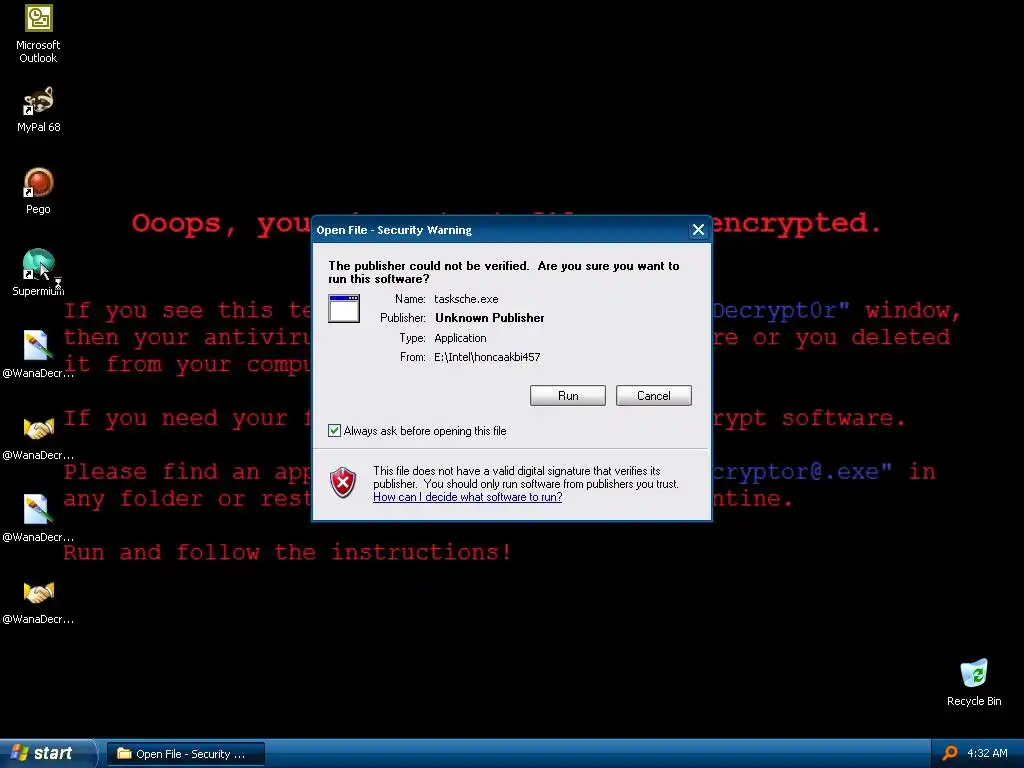Viewport: 1024px width, 768px height.
Task: Select the first @WanaDecr handshake icon
Action: click(x=38, y=437)
